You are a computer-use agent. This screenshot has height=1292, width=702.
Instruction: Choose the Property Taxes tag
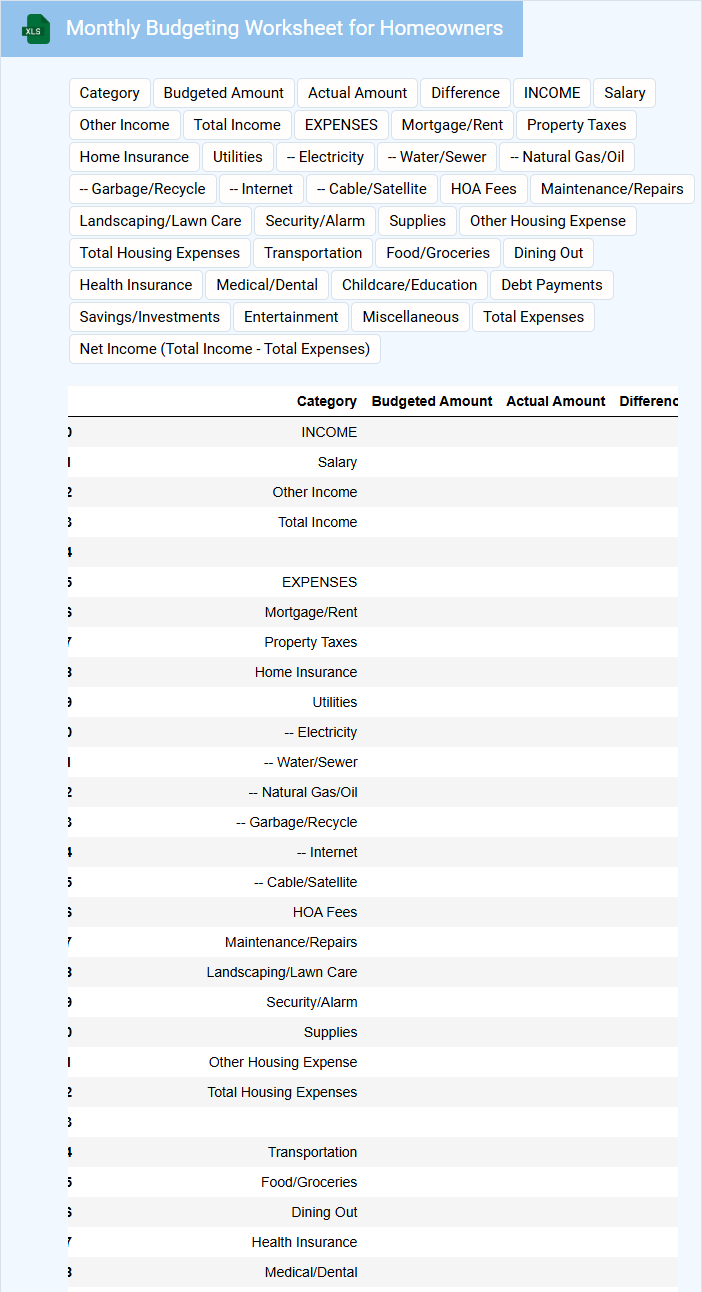[576, 125]
